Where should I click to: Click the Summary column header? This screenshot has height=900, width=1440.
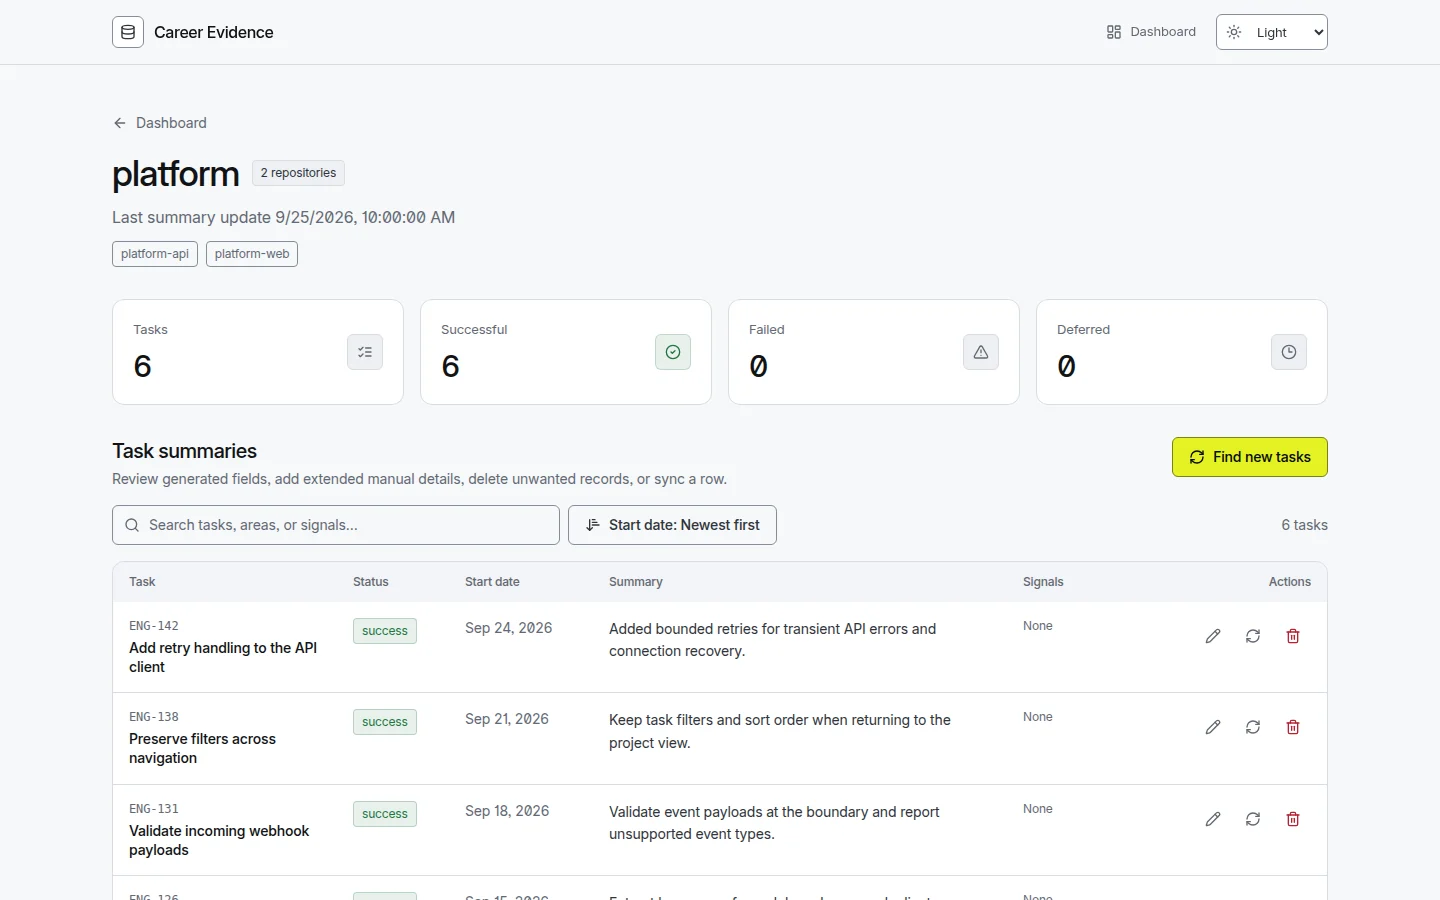point(636,582)
